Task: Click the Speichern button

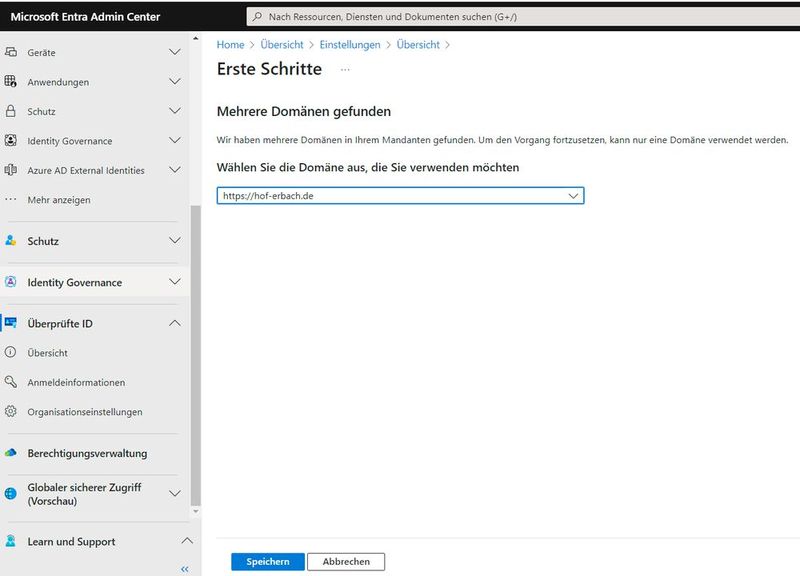Action: point(268,561)
